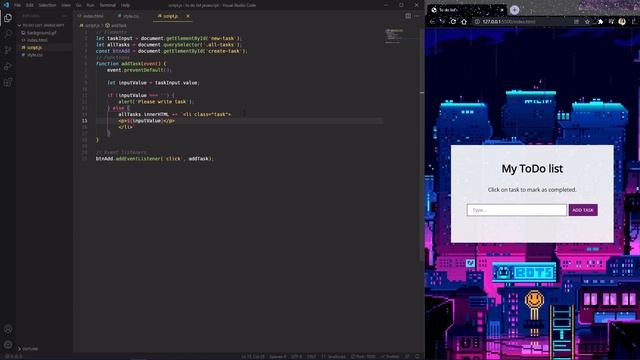Click the split editor icon

click(x=408, y=16)
